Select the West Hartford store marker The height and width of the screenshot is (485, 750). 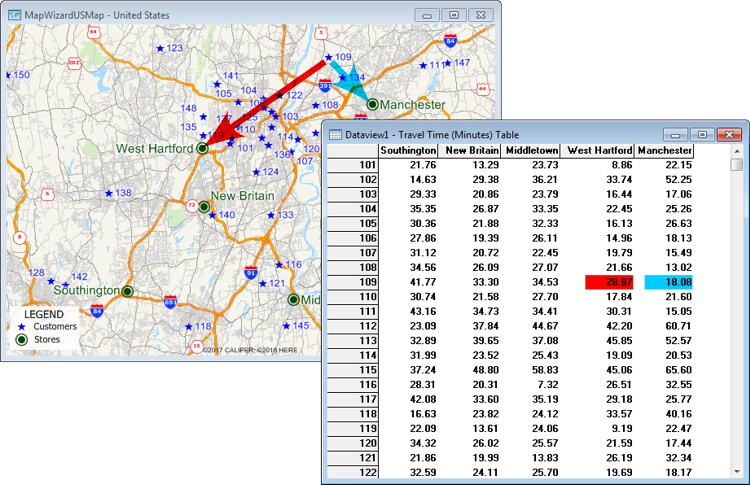tap(202, 148)
